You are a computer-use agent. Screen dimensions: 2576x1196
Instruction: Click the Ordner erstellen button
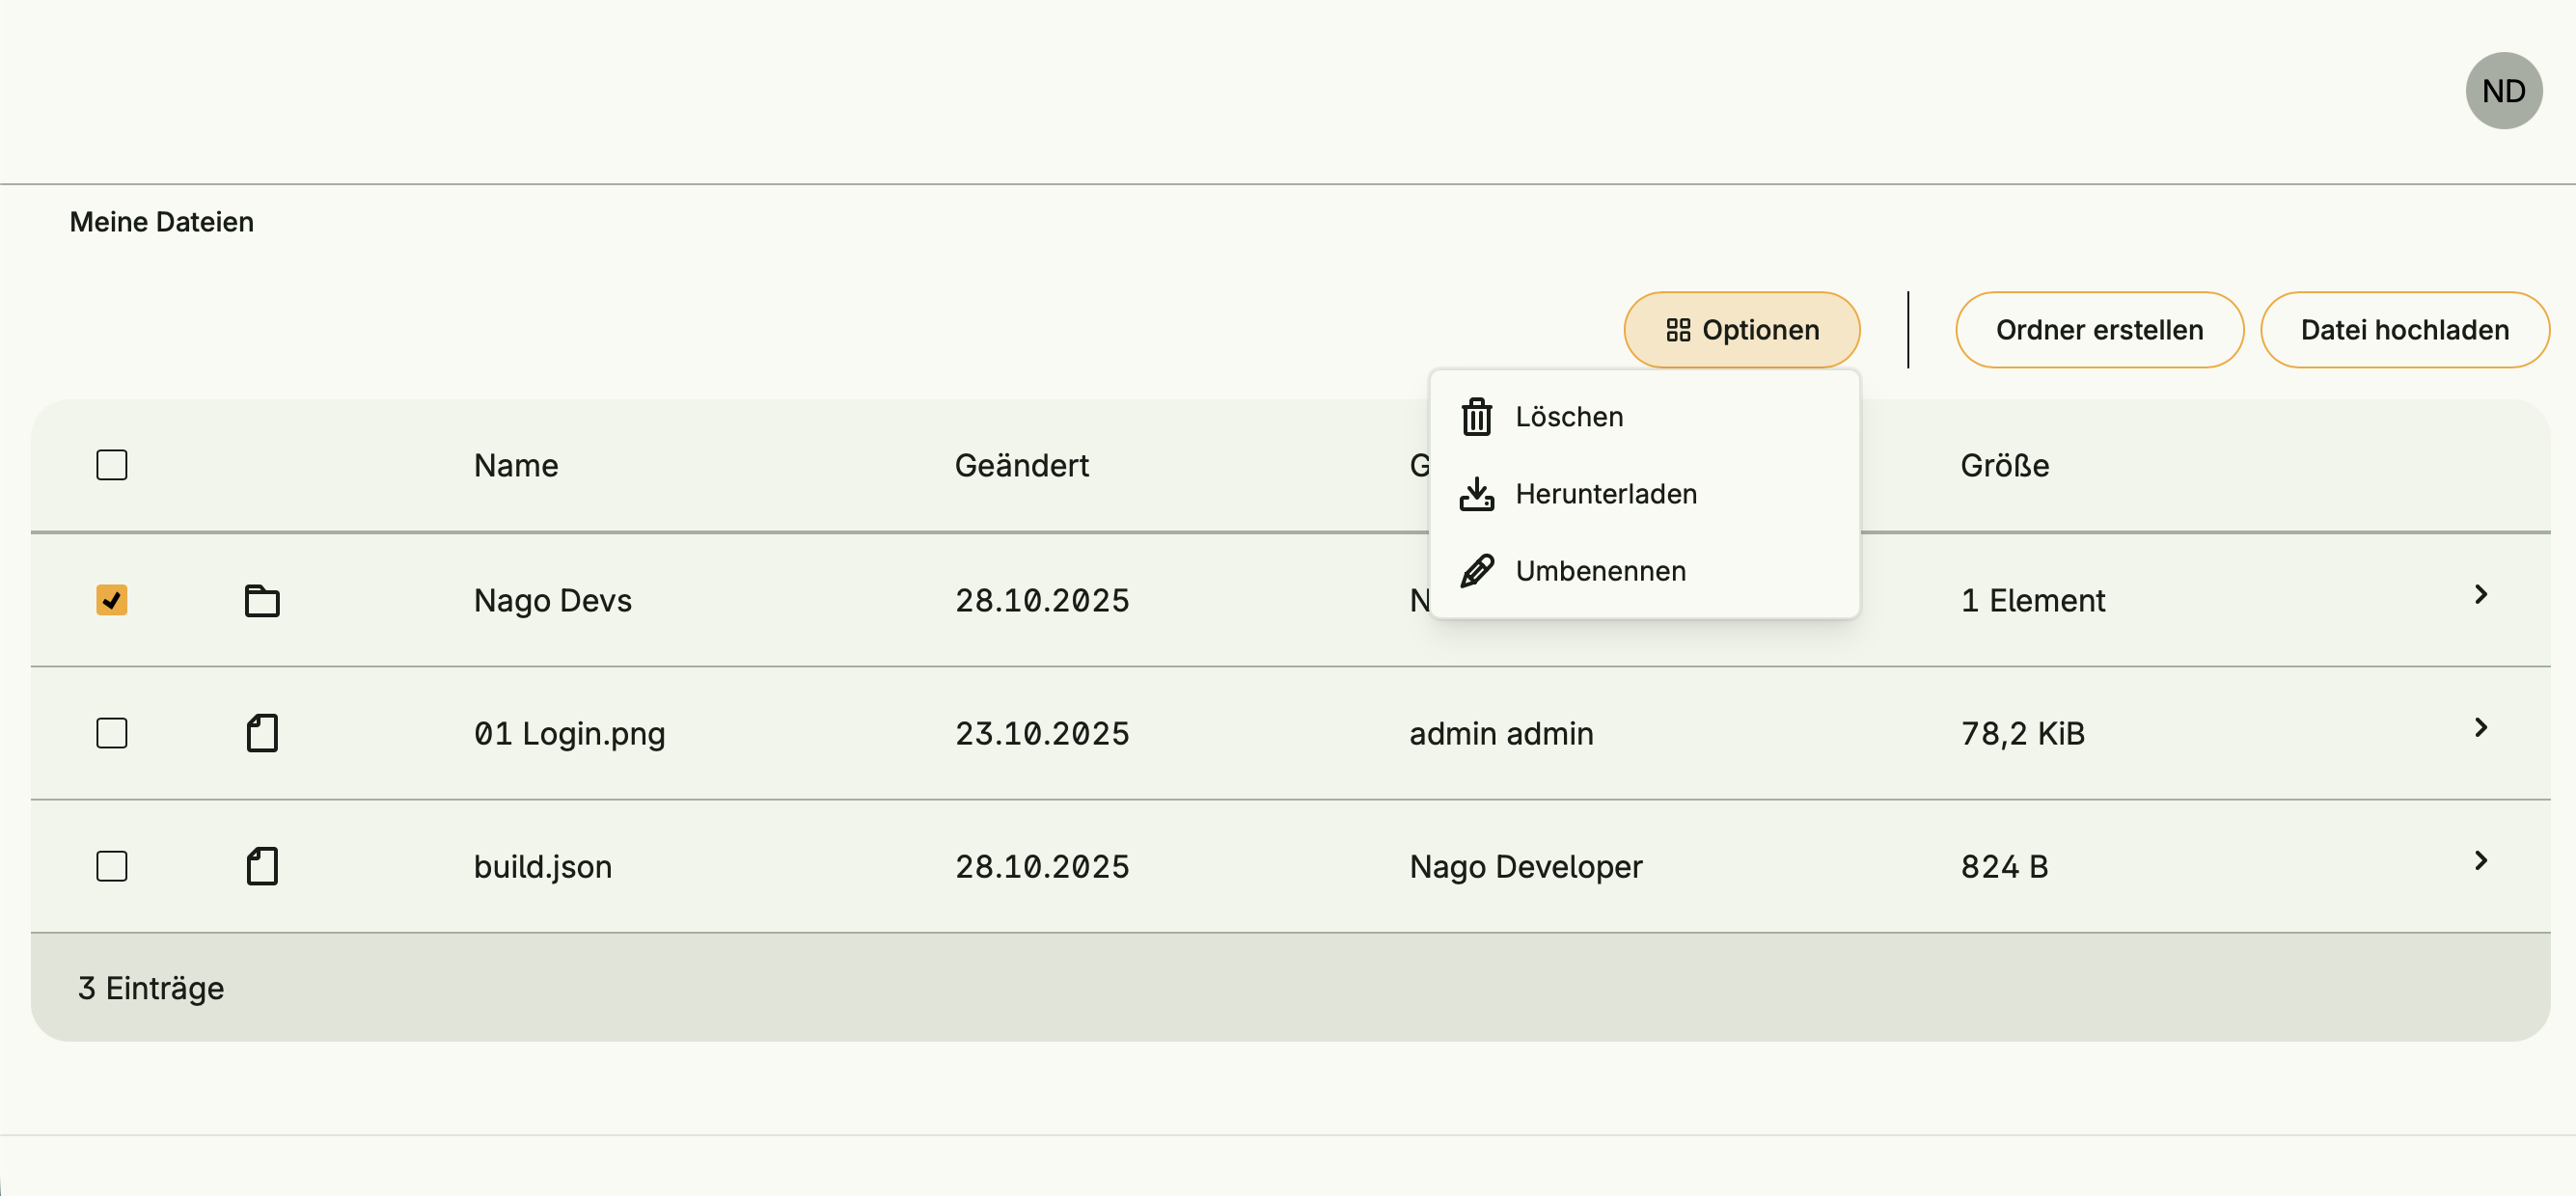point(2099,330)
